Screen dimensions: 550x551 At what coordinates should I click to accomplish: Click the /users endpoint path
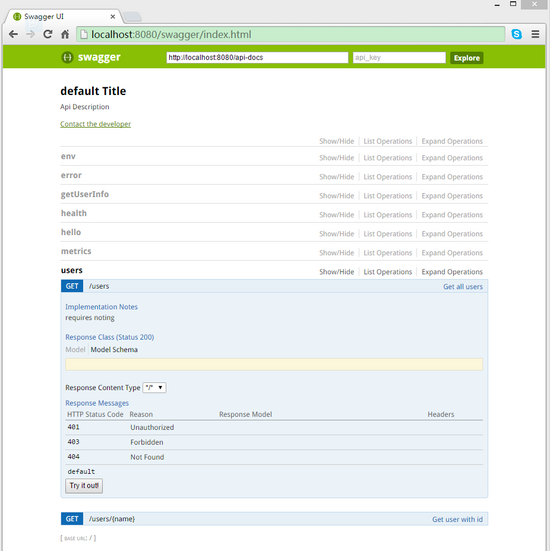pos(99,286)
